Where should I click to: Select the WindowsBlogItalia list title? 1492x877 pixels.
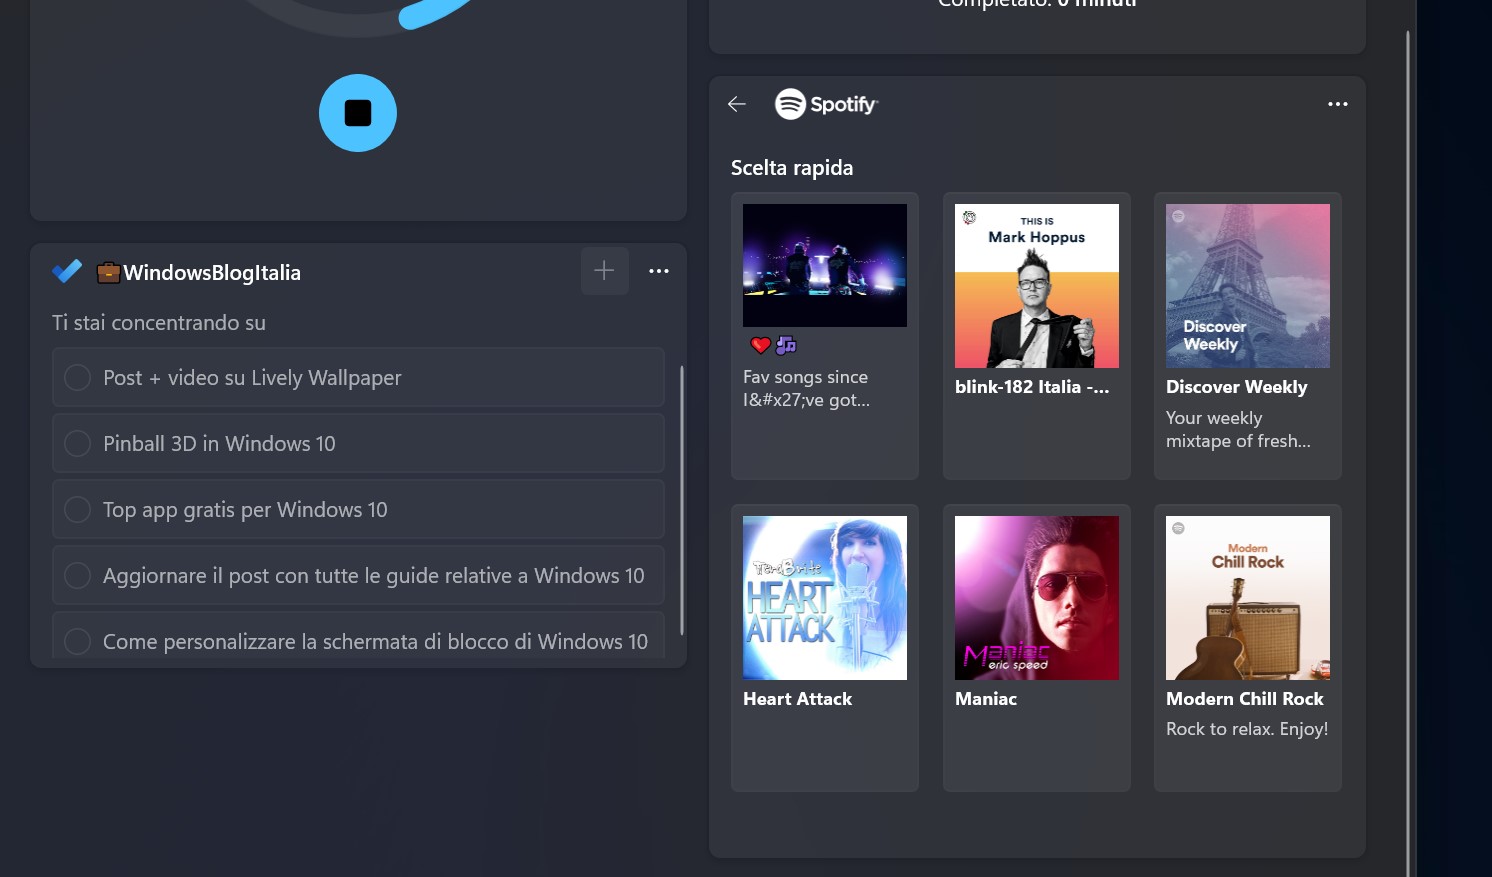point(212,272)
